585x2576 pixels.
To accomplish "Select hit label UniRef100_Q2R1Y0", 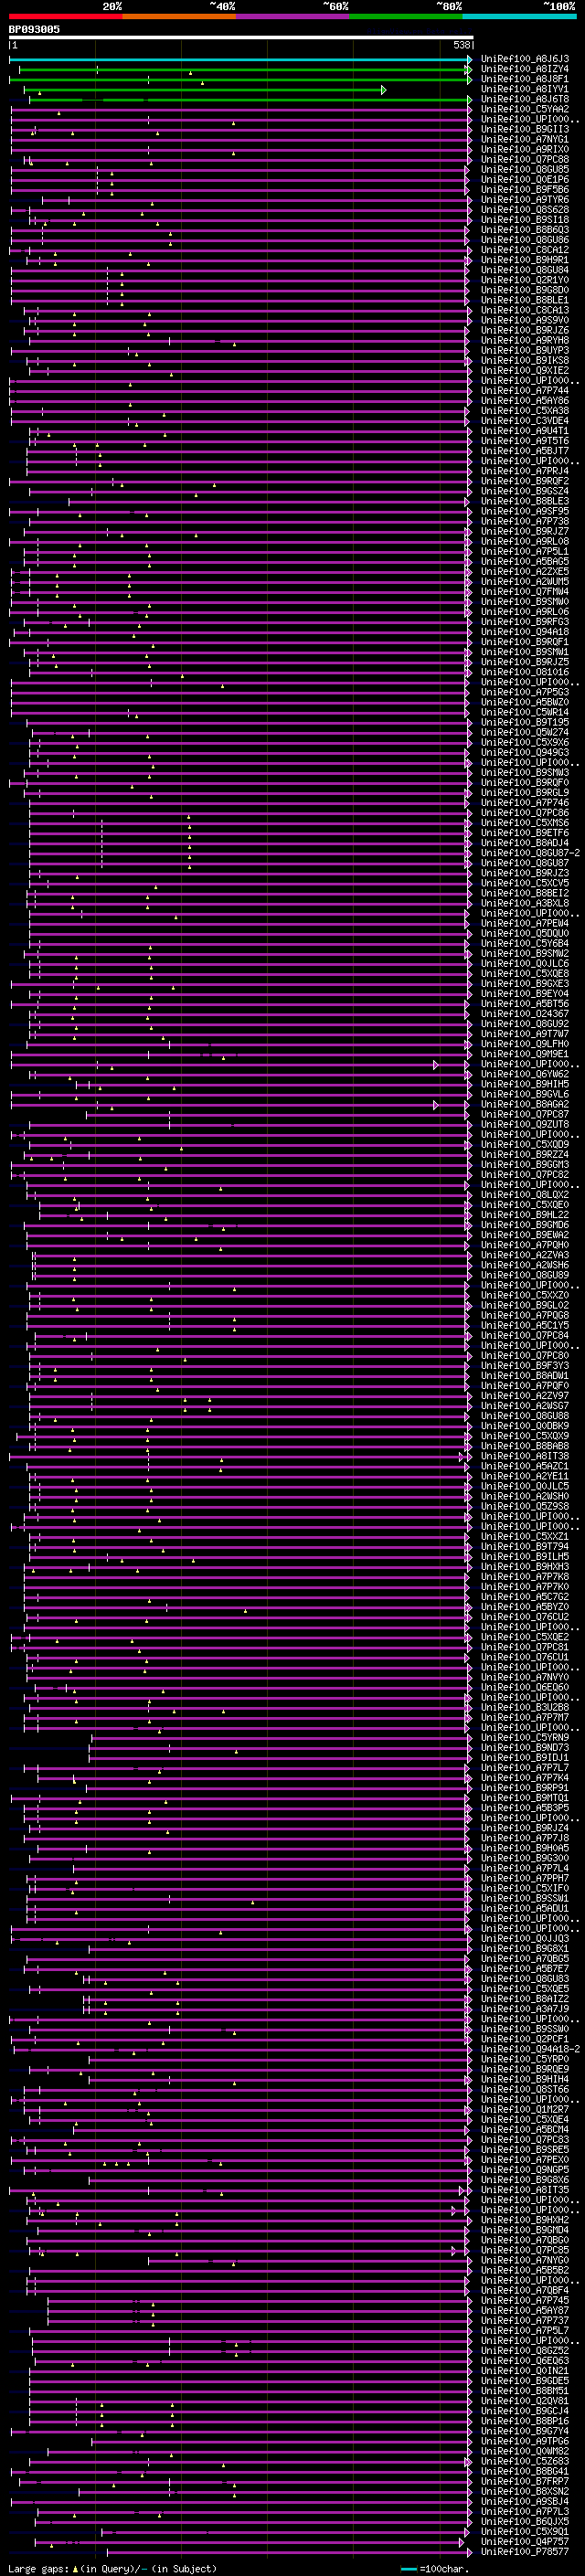I will 525,280.
